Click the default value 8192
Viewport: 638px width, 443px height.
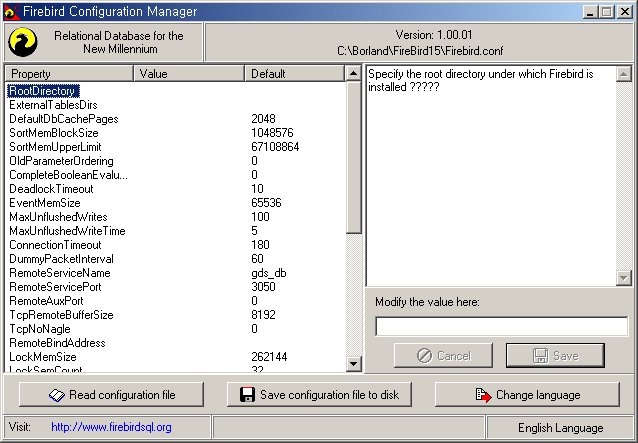tap(263, 315)
